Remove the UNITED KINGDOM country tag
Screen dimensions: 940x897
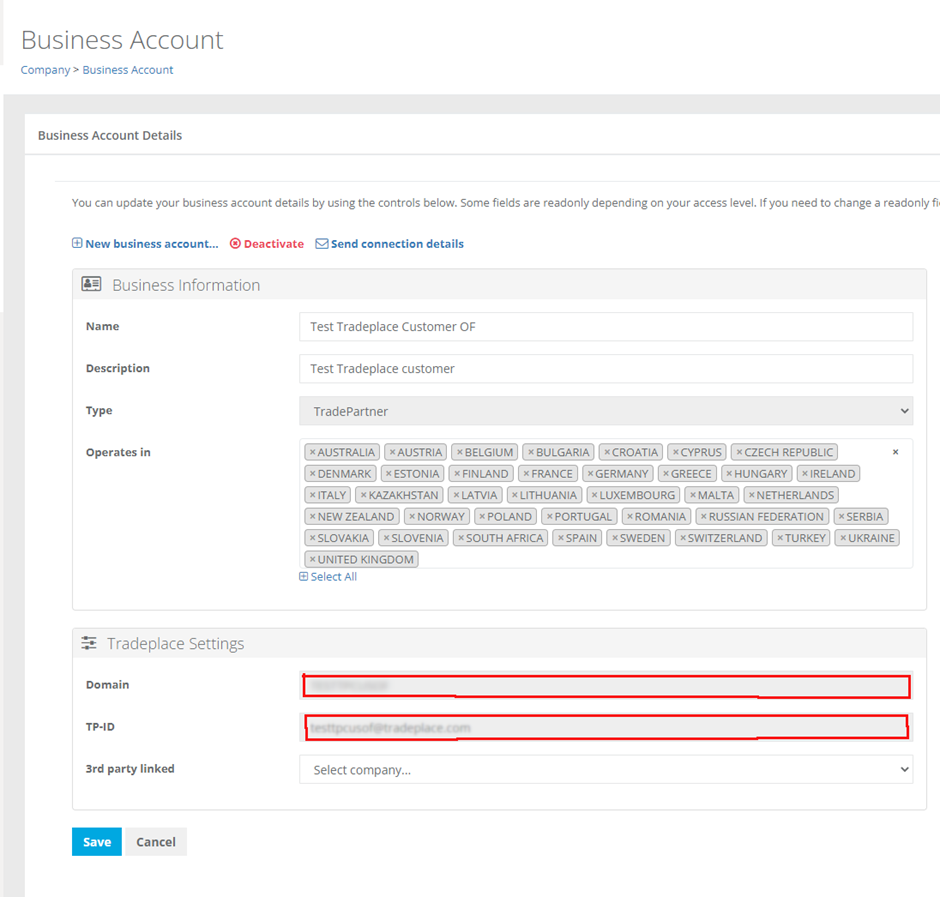click(312, 560)
